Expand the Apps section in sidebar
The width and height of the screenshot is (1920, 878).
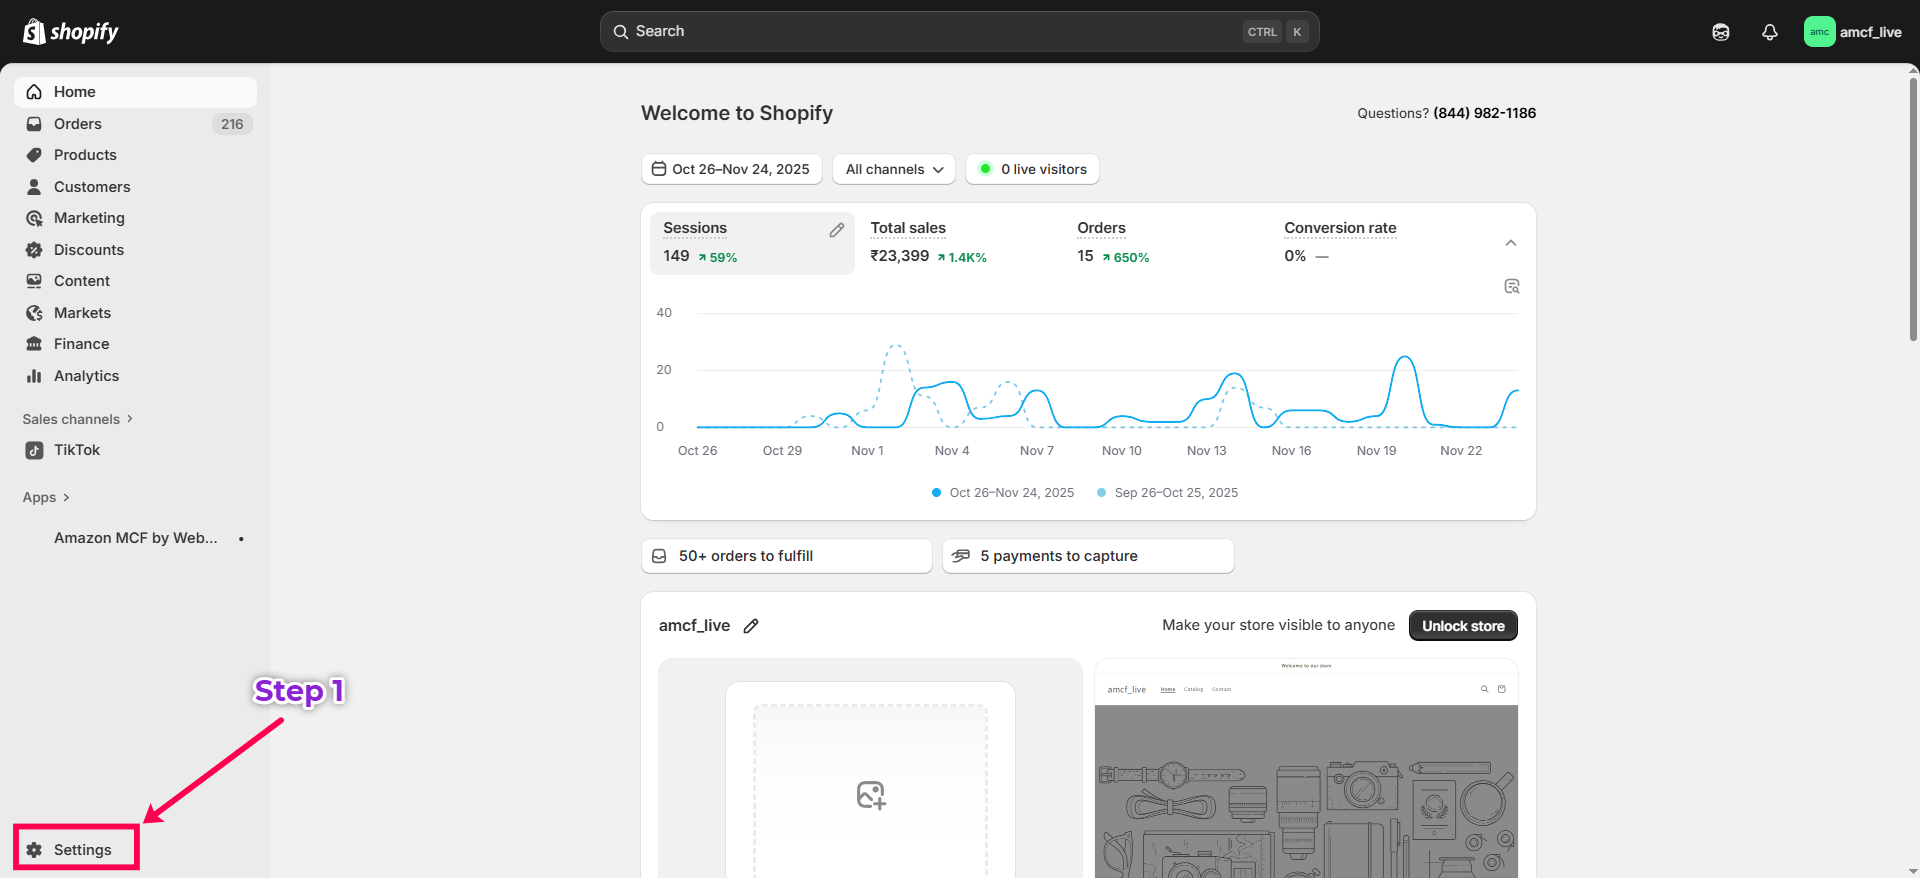tap(46, 497)
